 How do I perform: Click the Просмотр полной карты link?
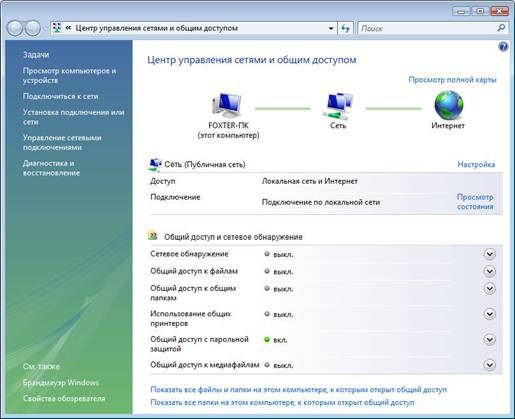452,80
